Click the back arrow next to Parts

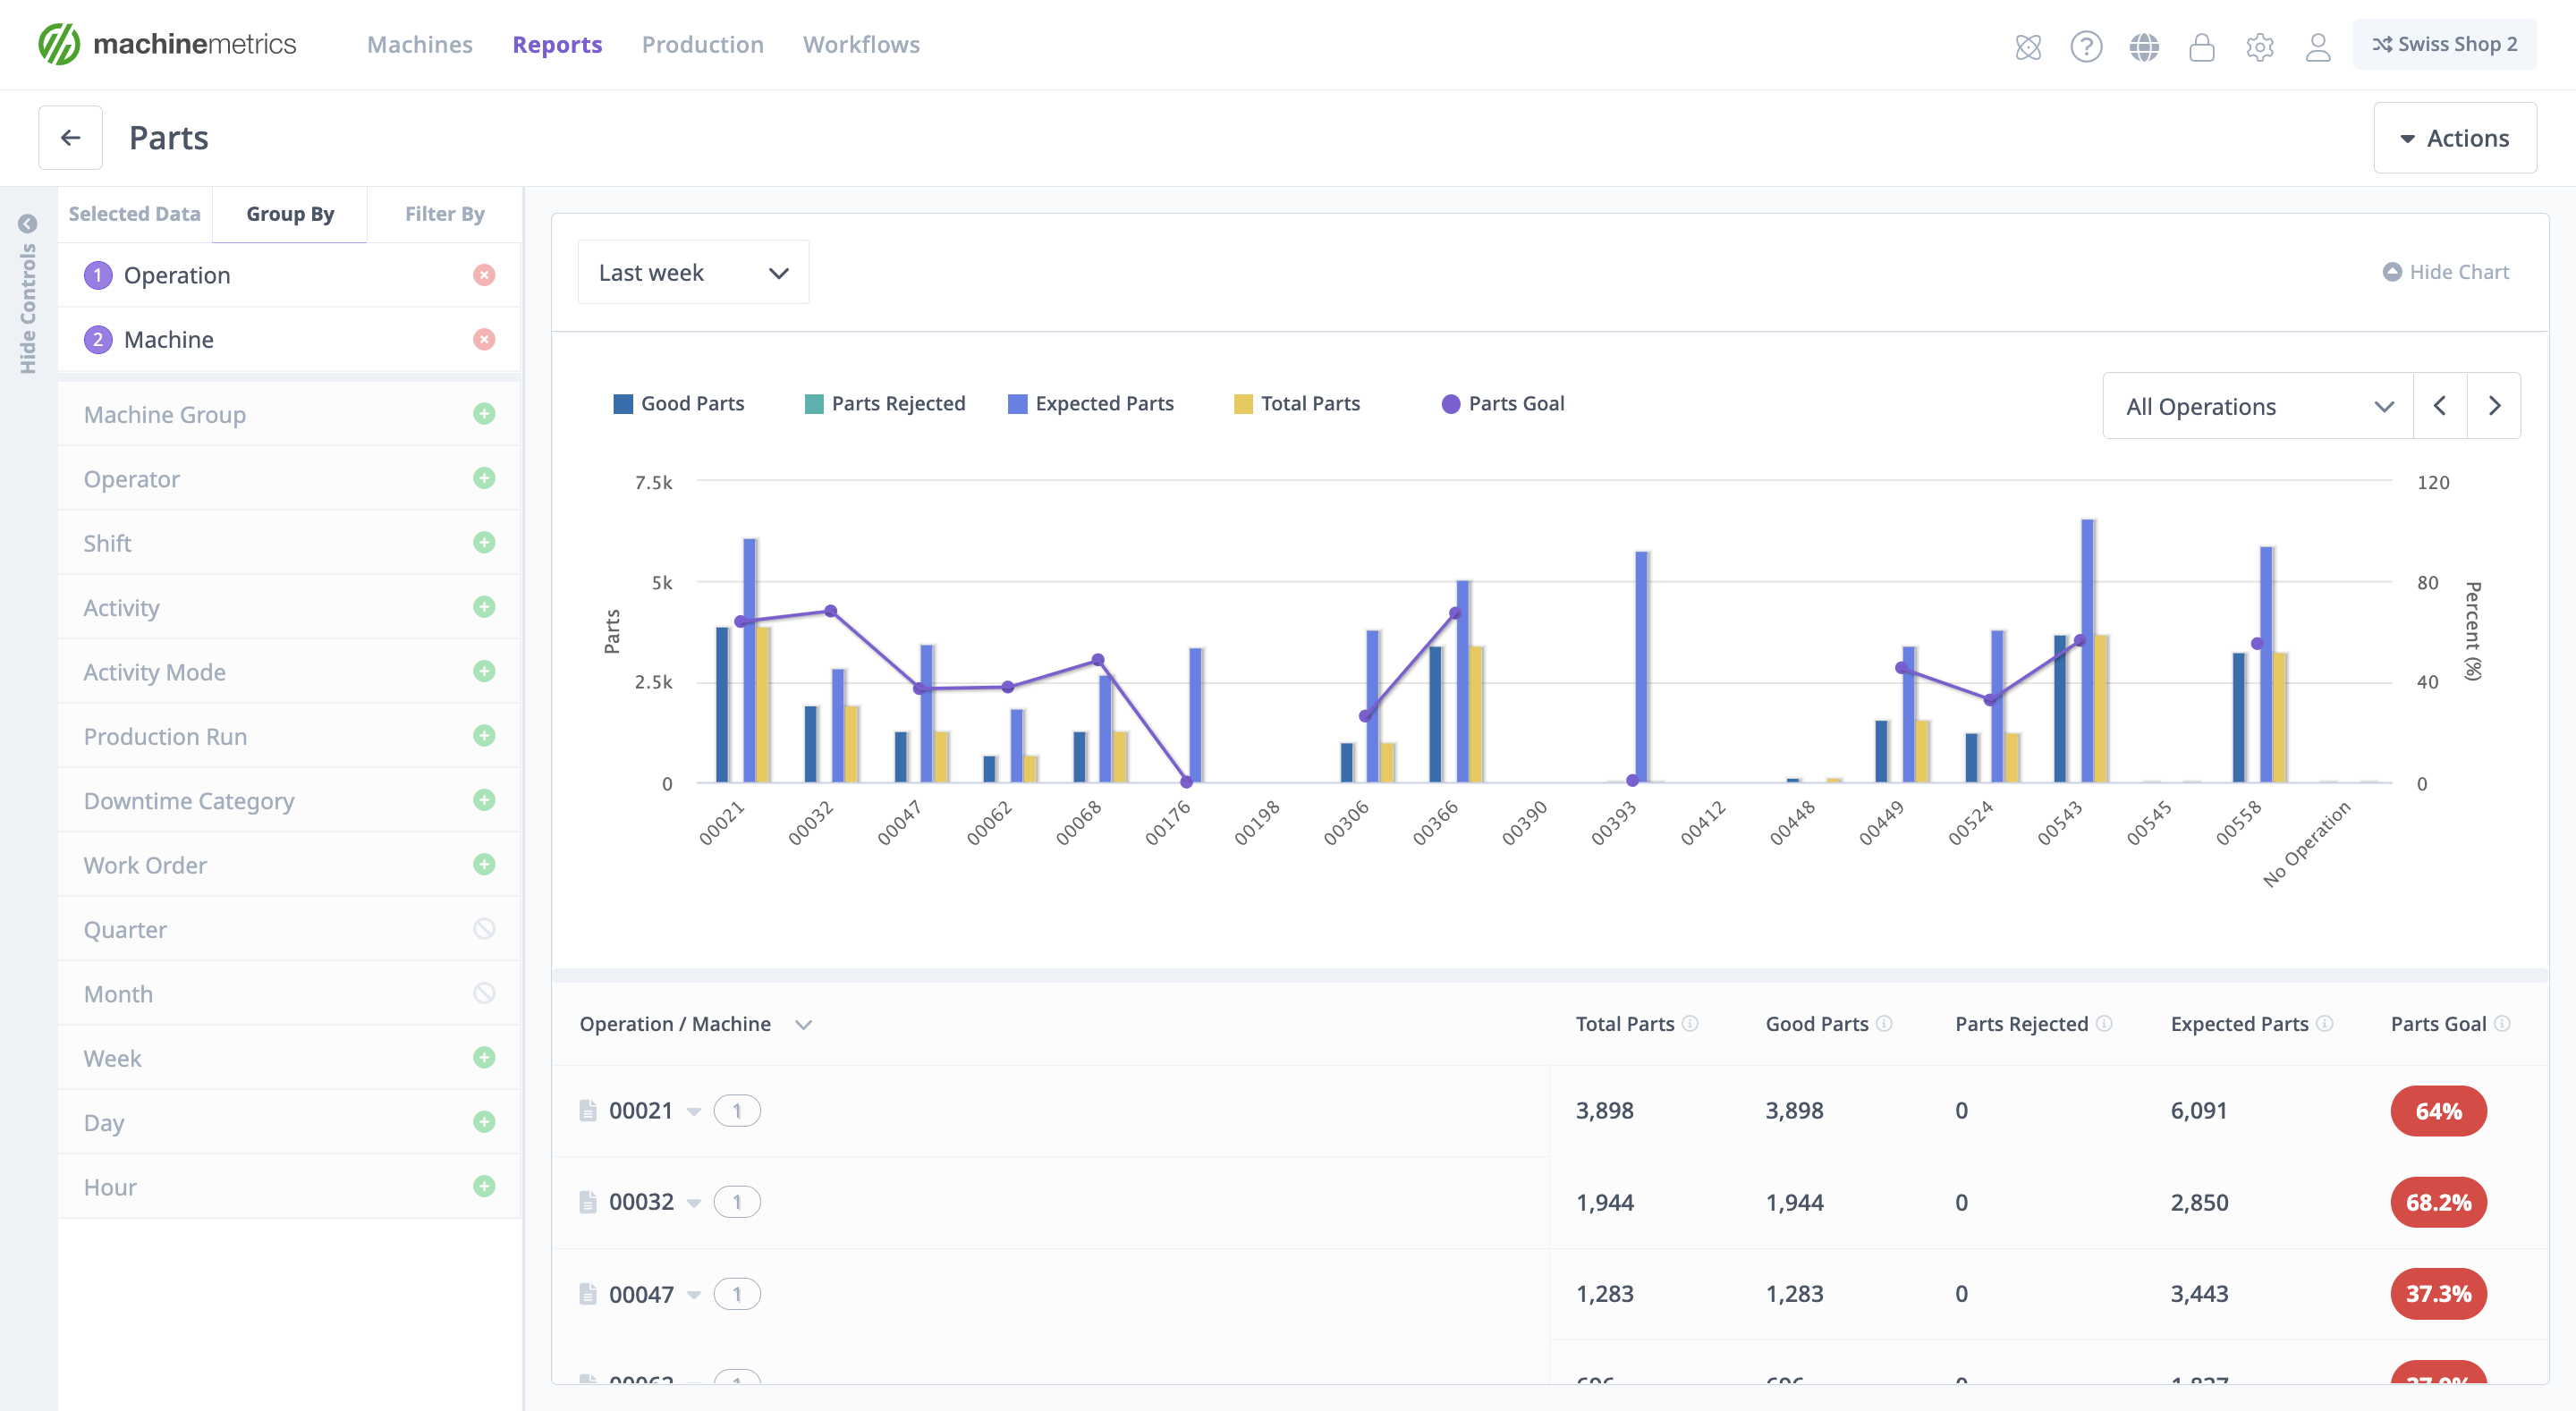click(70, 137)
